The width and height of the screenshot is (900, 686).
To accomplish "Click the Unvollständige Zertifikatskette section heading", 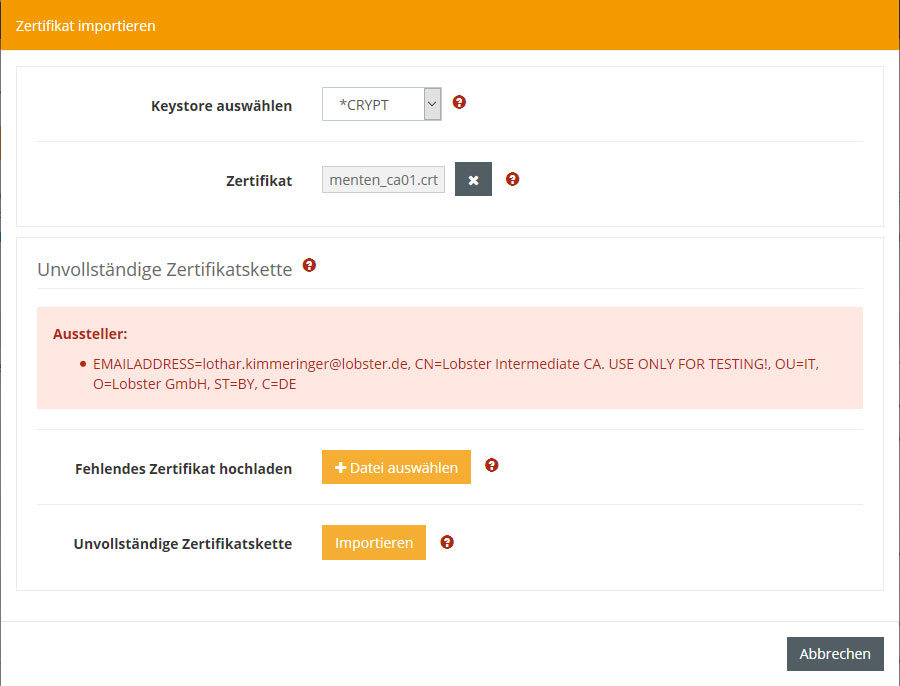I will (164, 269).
